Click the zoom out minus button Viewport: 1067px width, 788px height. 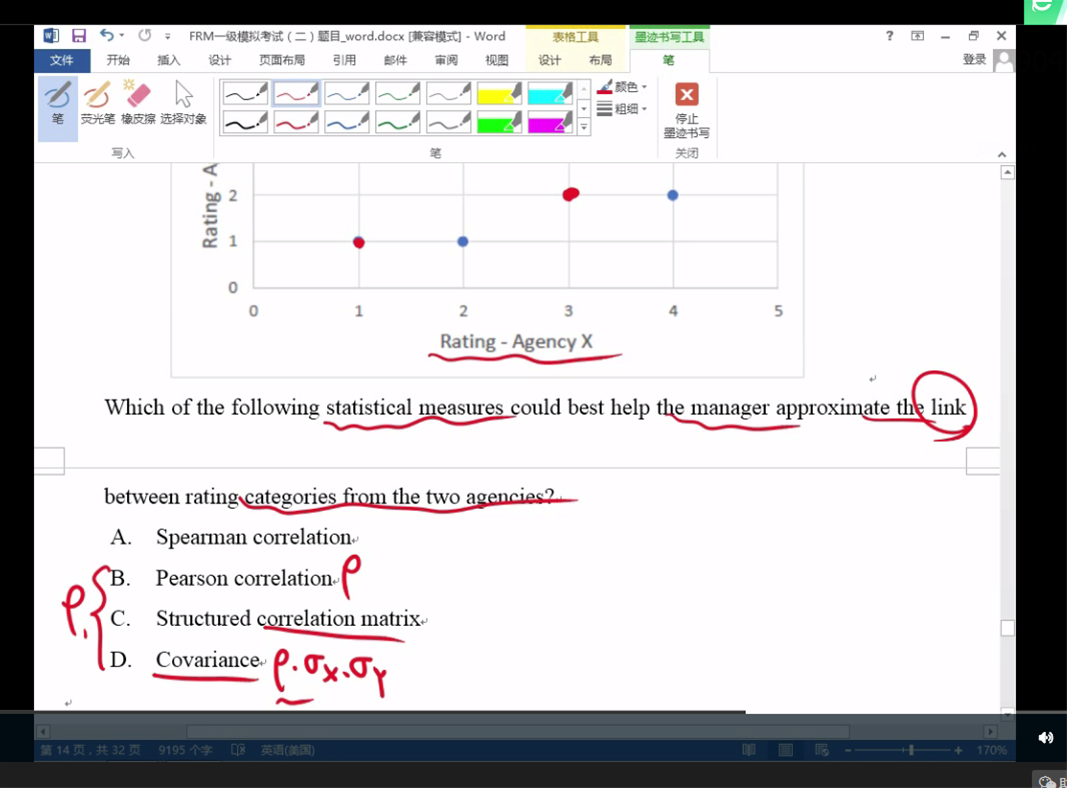tap(848, 750)
